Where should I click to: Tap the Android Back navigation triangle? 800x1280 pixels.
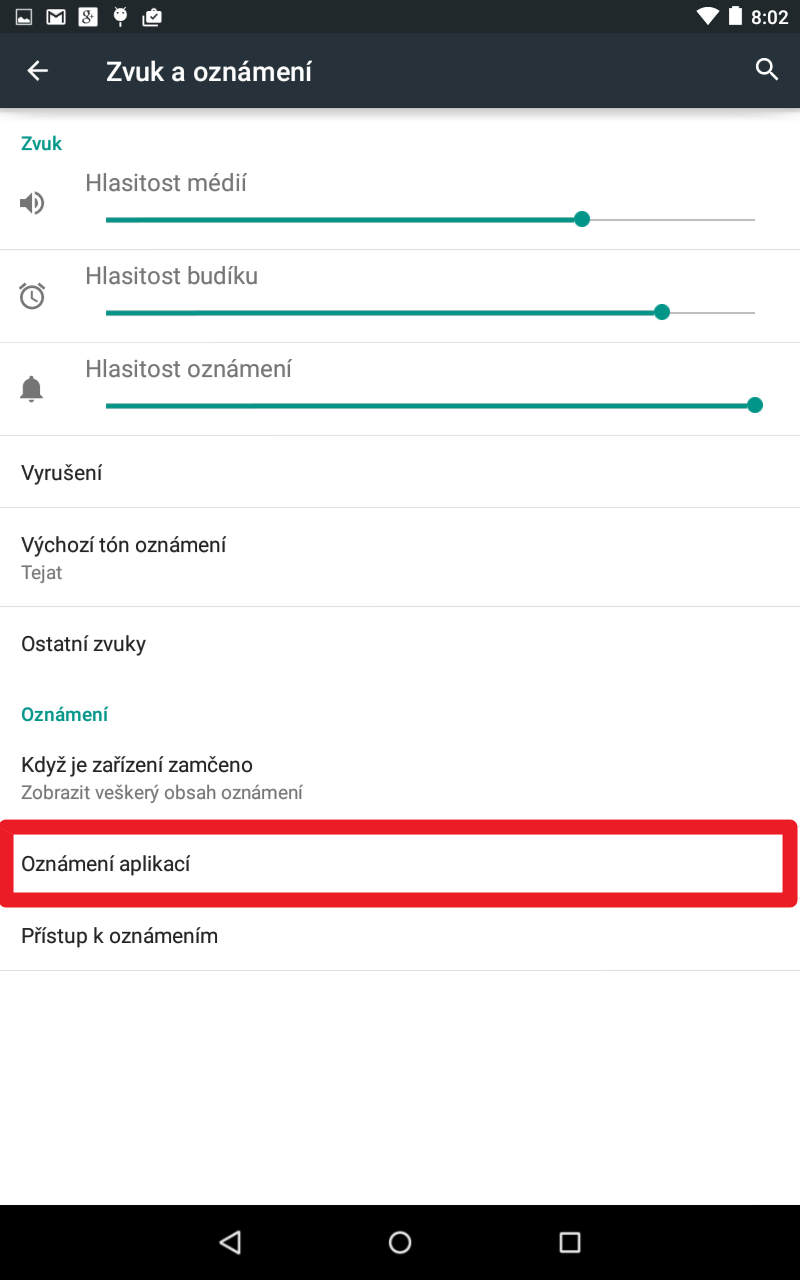pyautogui.click(x=230, y=1242)
